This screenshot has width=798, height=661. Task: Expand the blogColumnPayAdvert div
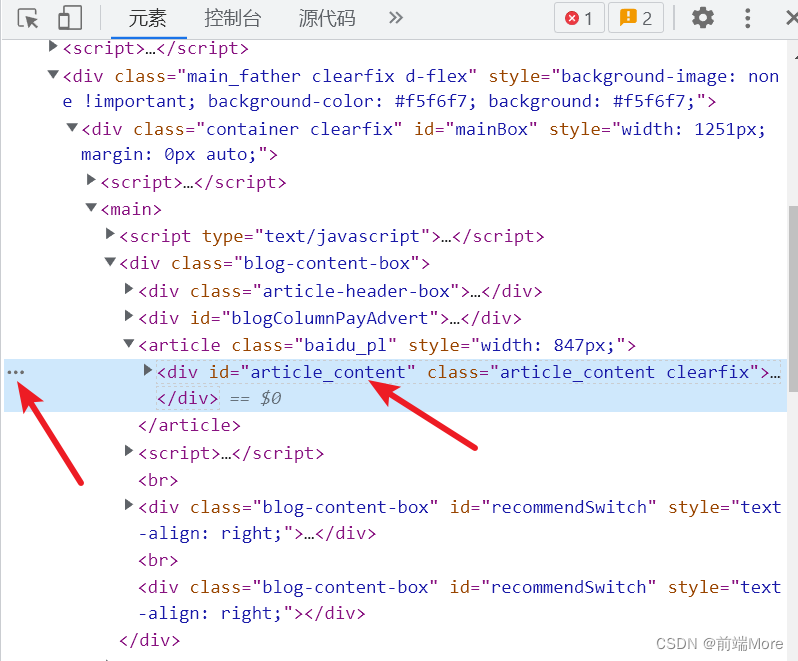129,317
